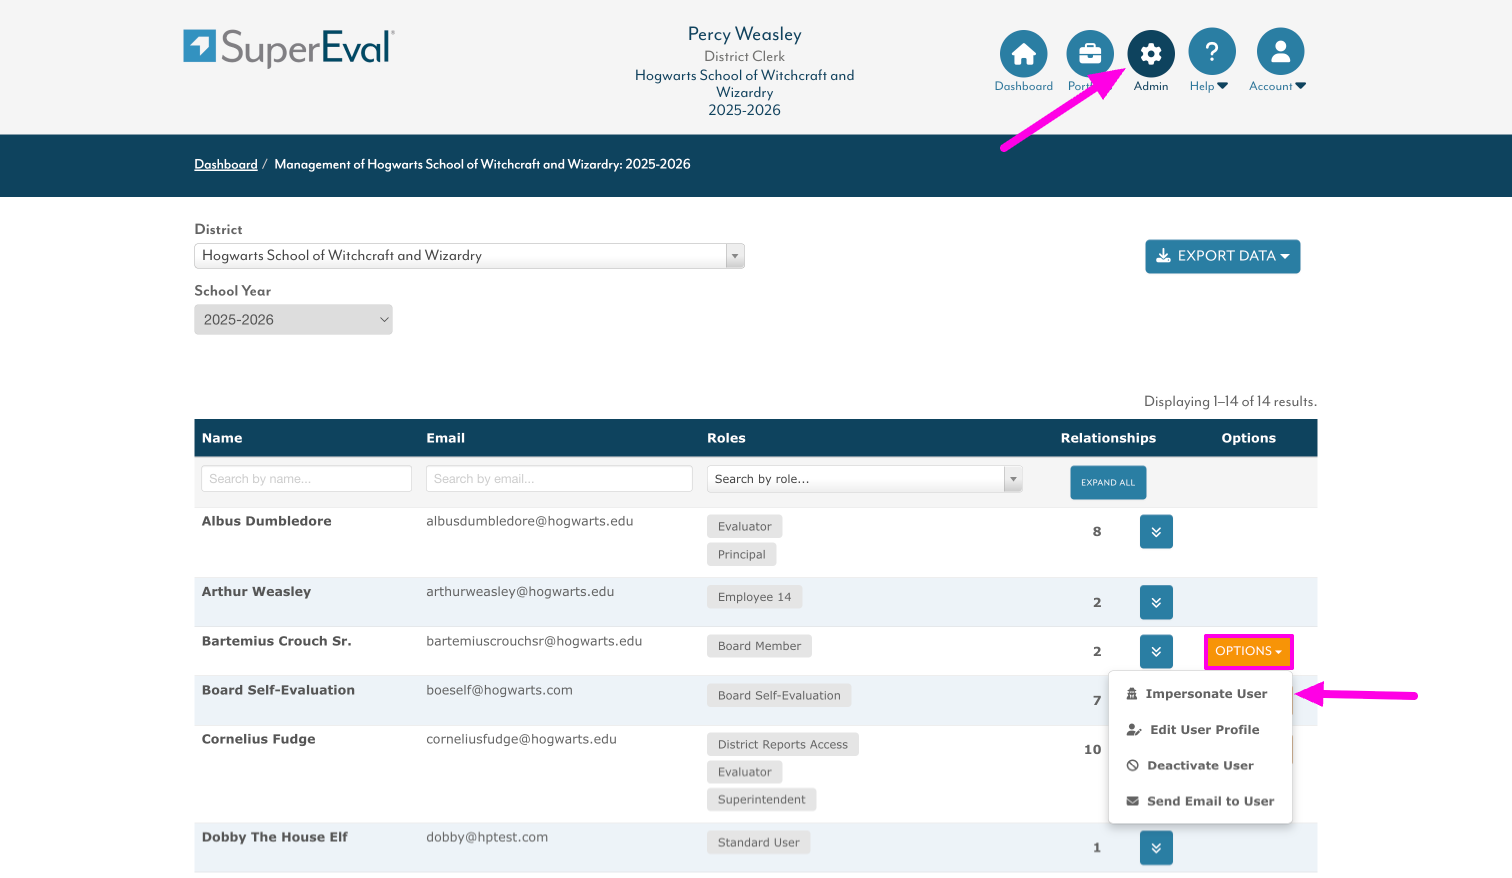The image size is (1512, 878).
Task: Click albusdumbledore@hogwarts.edu email
Action: tap(529, 521)
